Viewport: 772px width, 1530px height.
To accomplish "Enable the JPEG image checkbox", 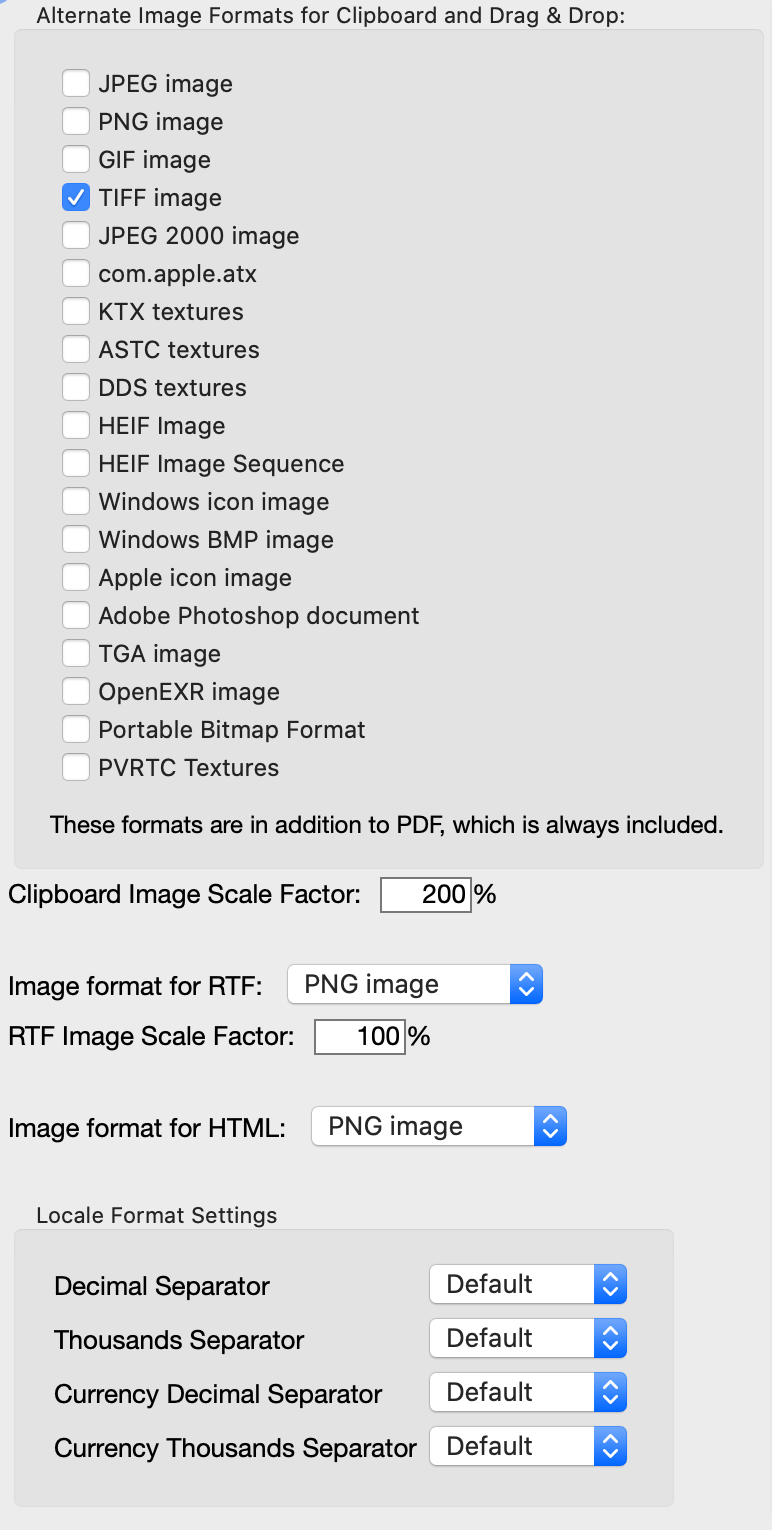I will point(76,83).
